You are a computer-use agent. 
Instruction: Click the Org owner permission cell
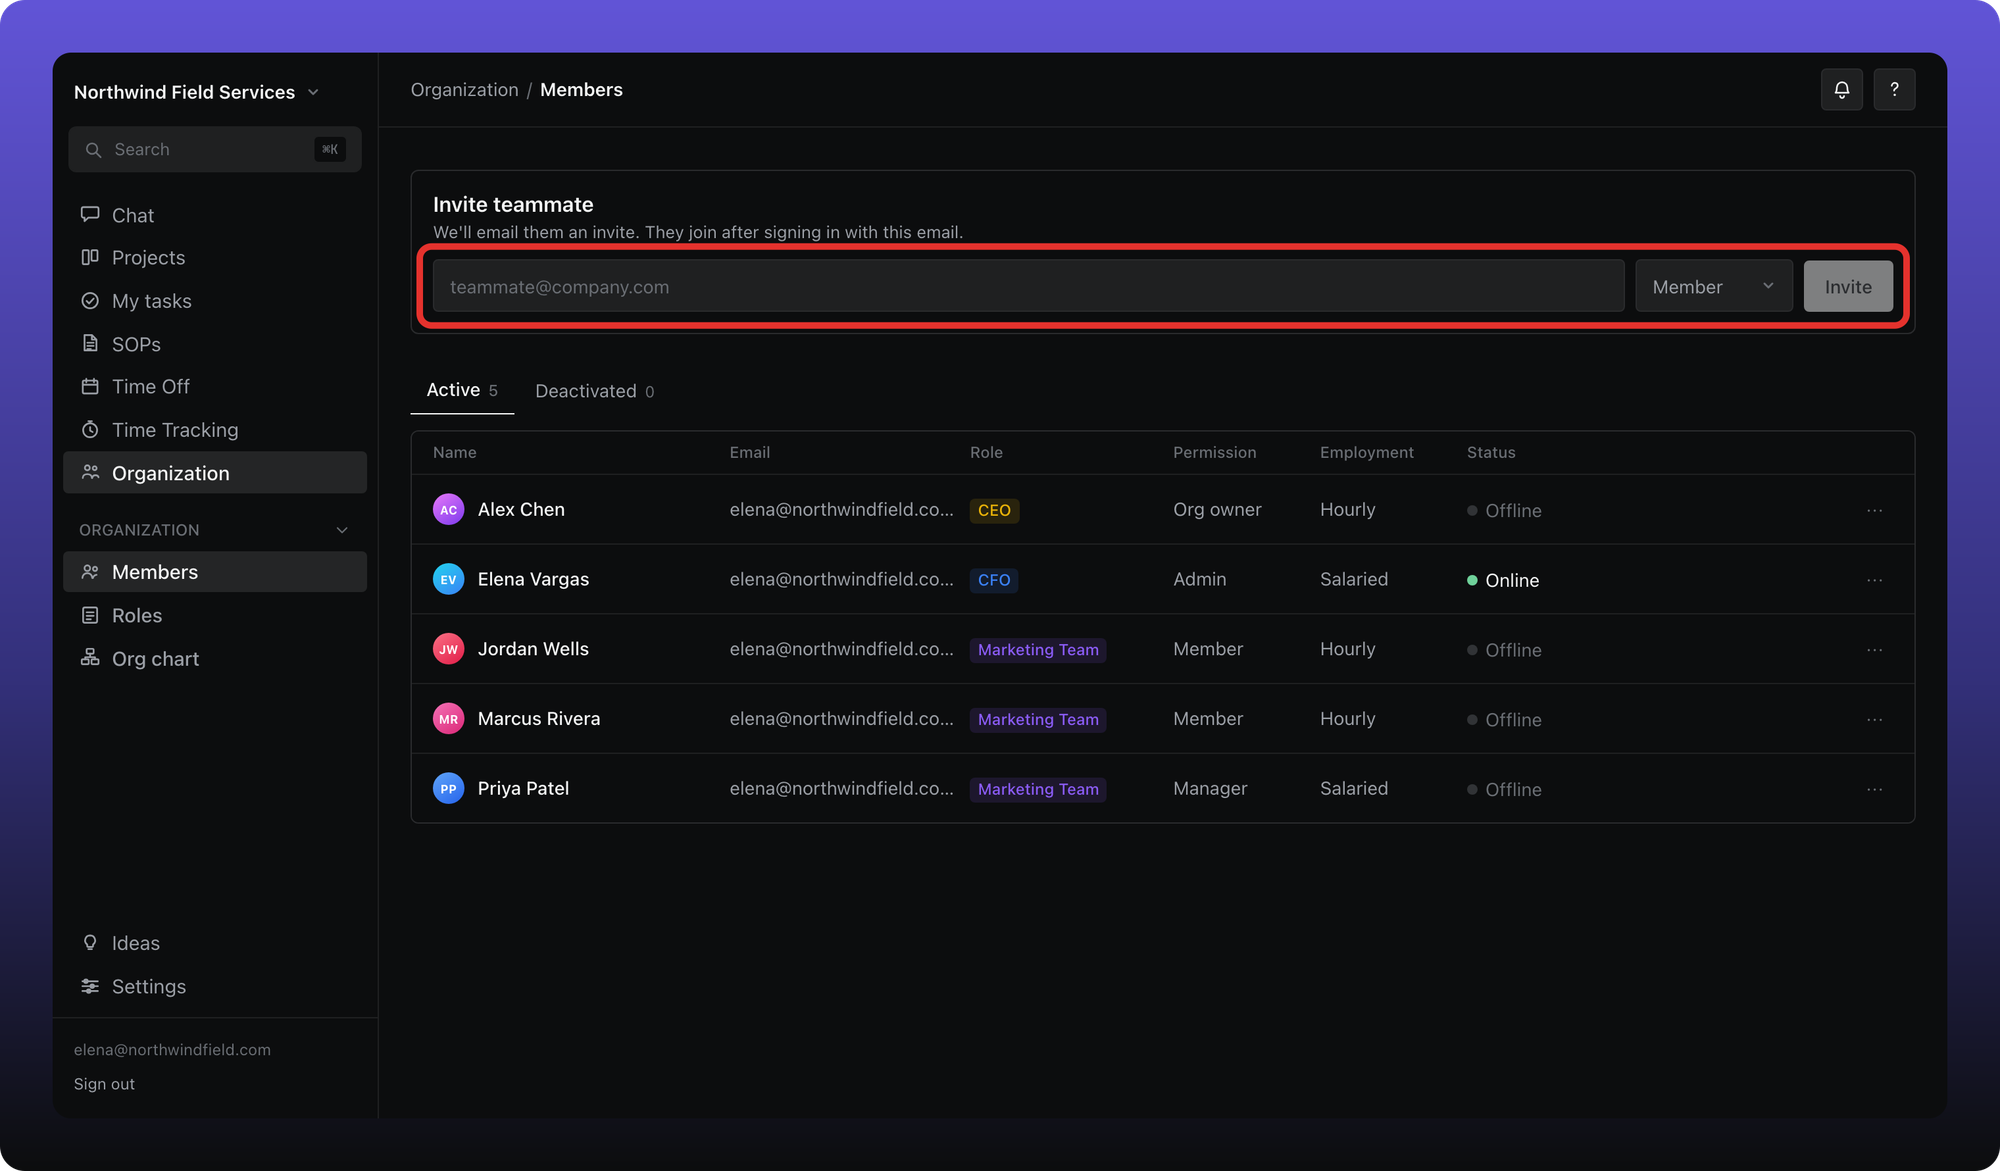click(1217, 509)
